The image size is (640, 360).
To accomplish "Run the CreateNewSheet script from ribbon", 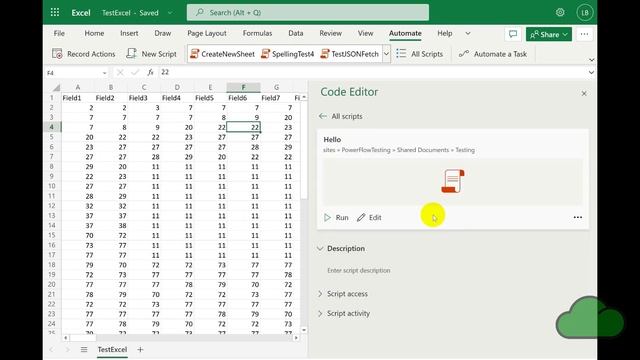I will (x=222, y=54).
